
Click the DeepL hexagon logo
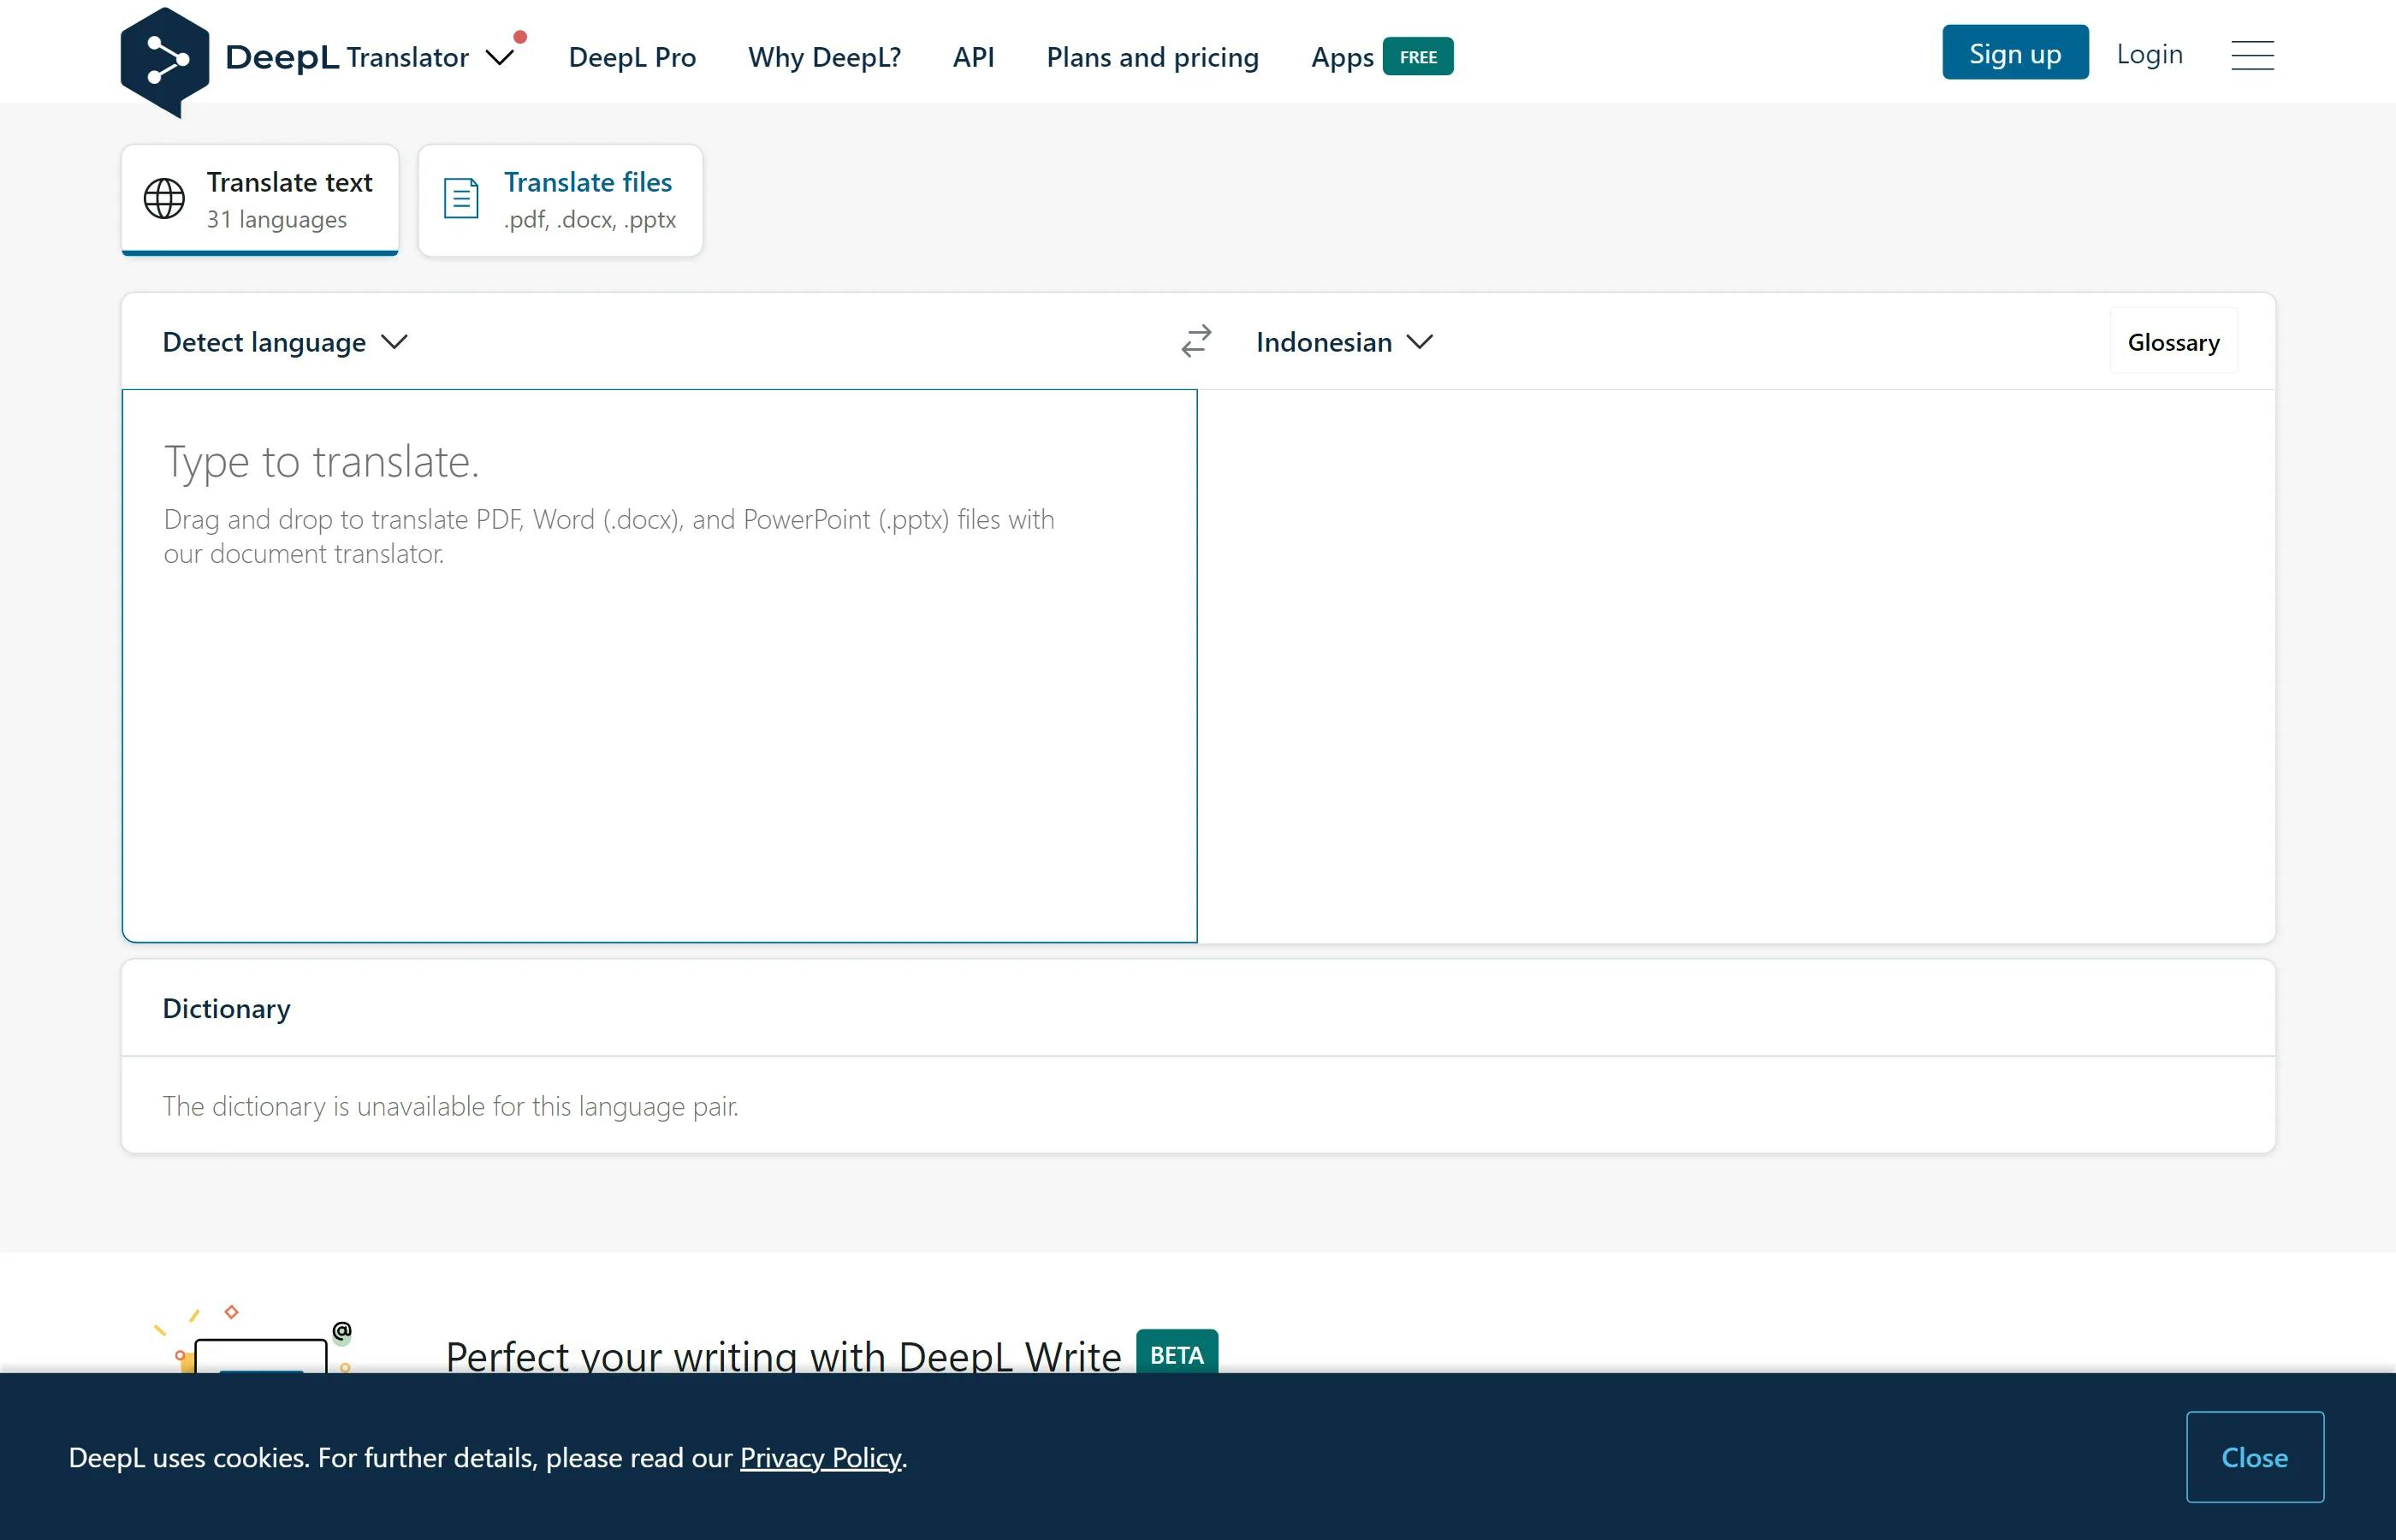click(x=165, y=62)
